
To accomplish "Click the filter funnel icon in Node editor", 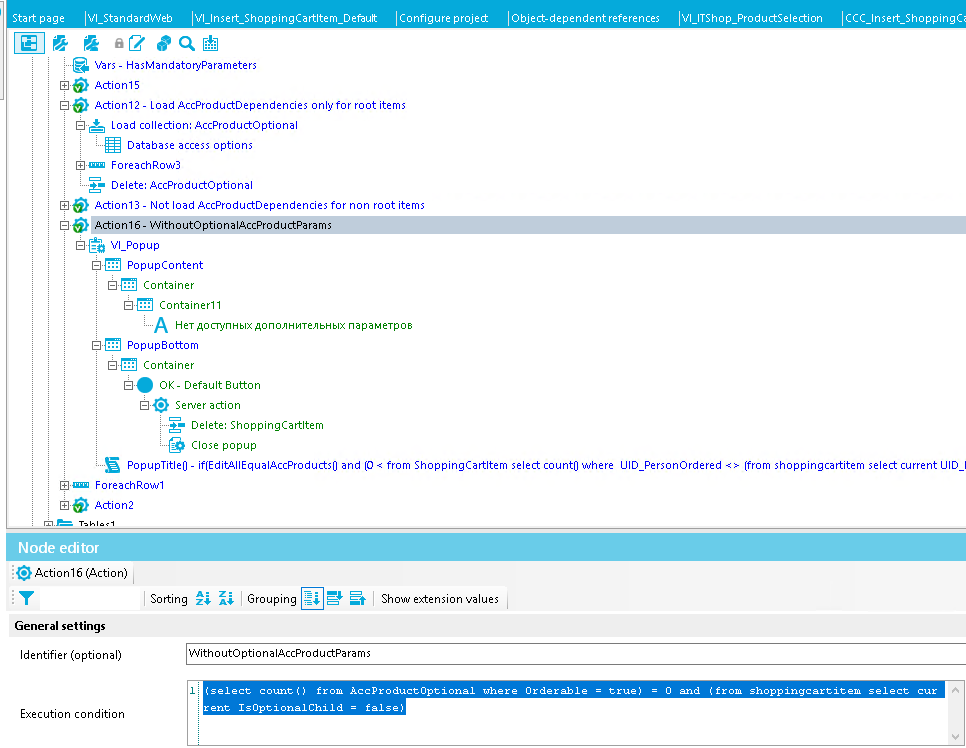I will pos(26,598).
